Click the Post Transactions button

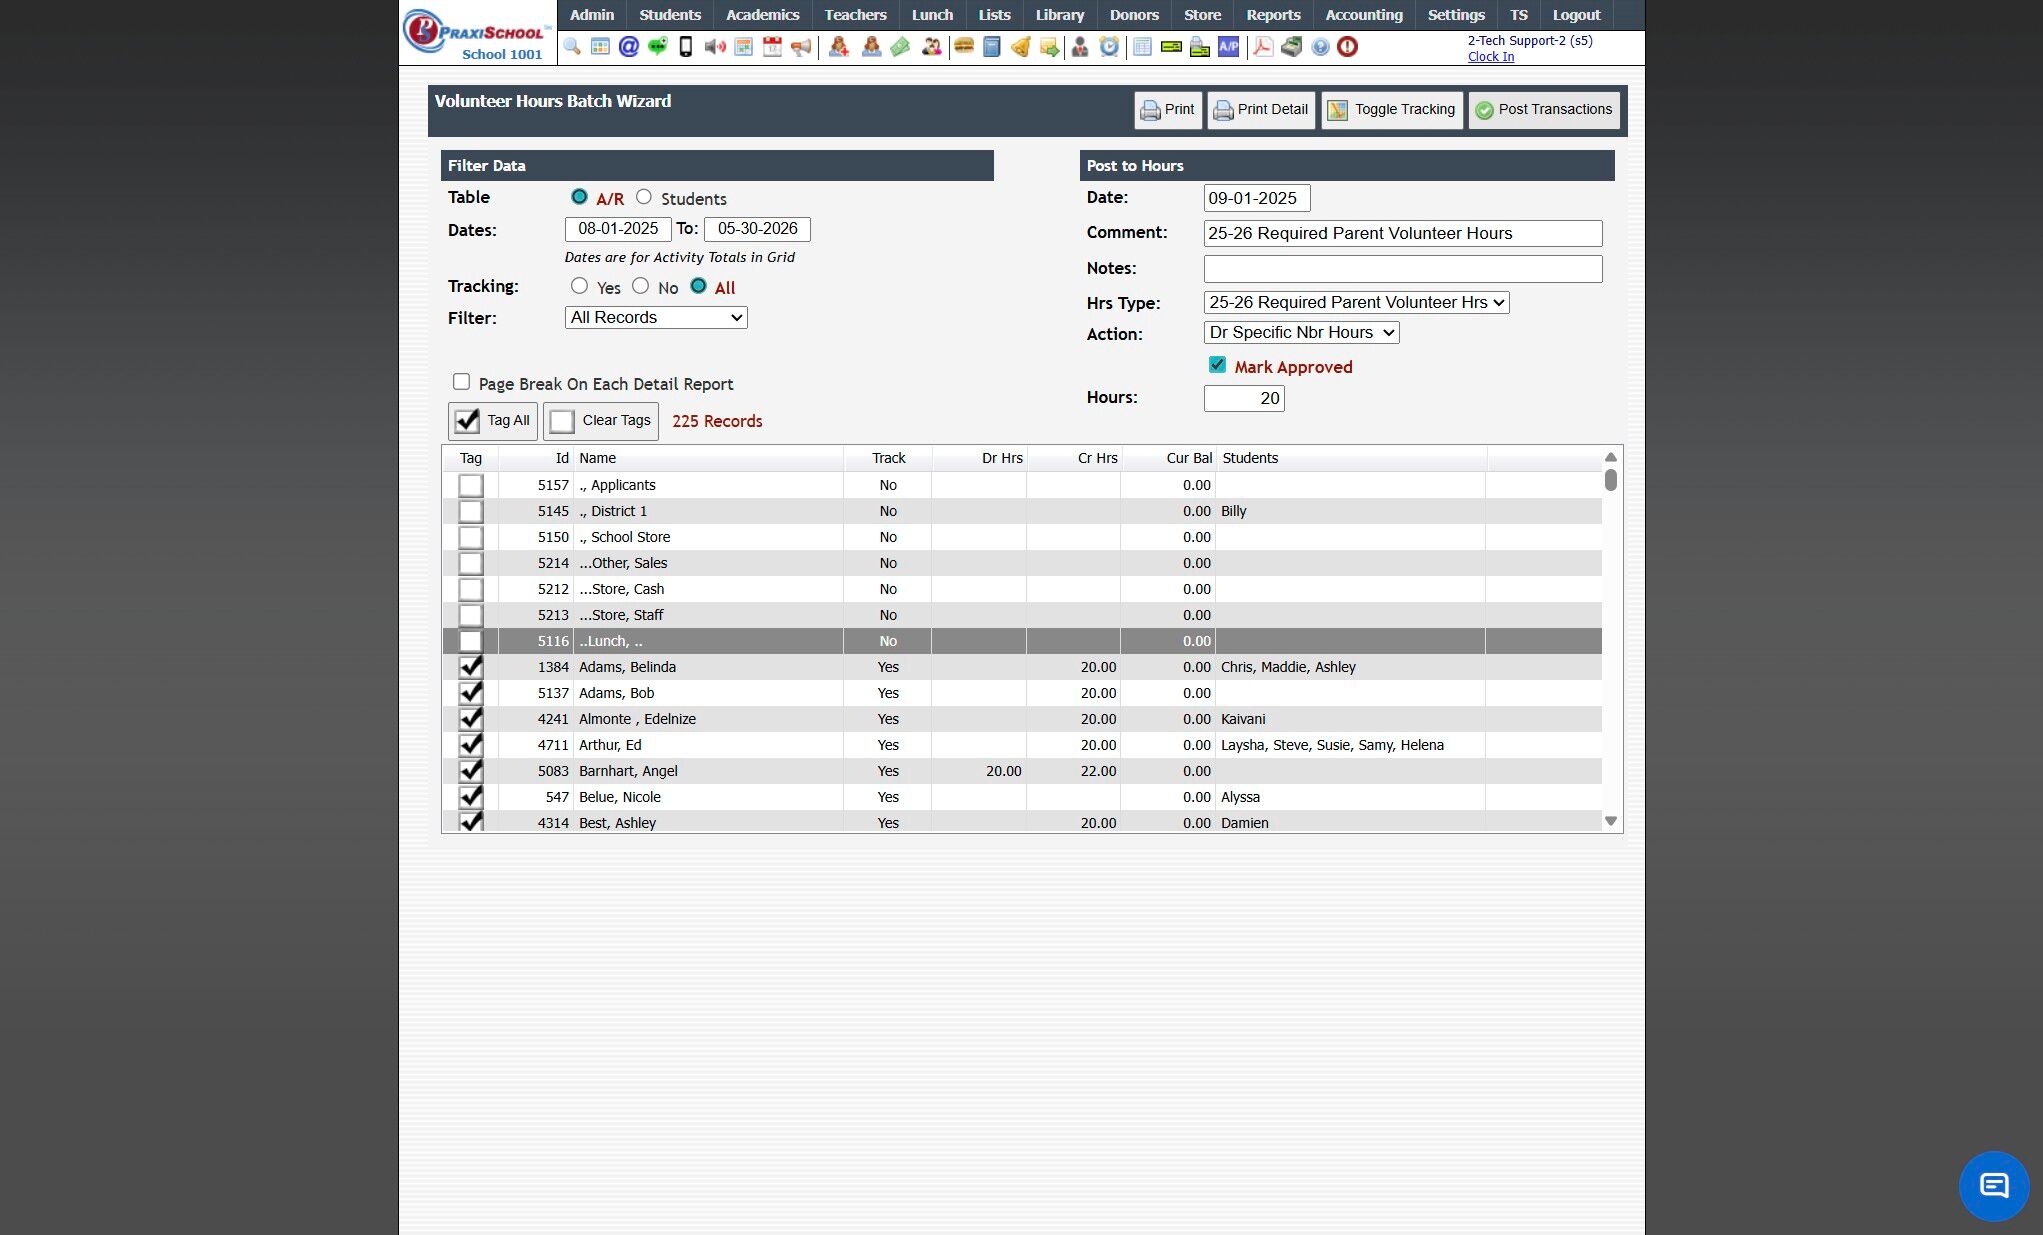click(x=1543, y=110)
